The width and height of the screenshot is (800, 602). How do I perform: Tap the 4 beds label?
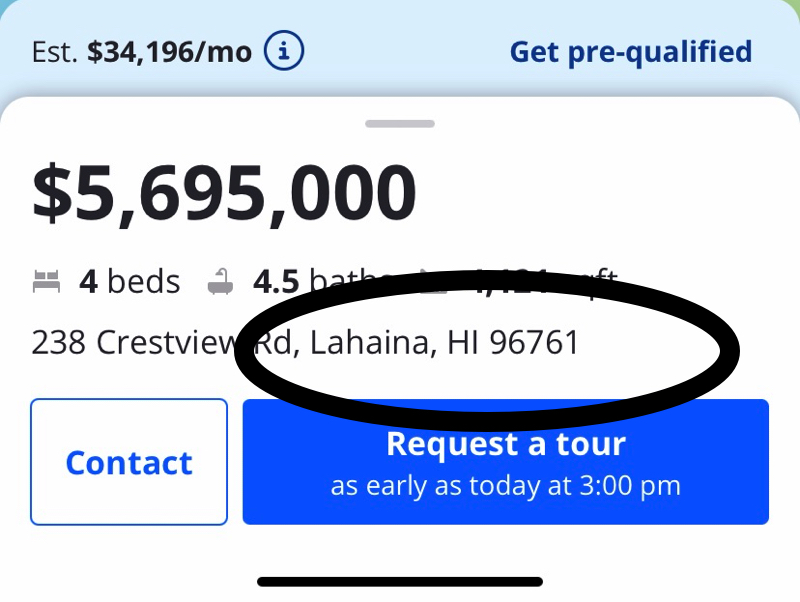128,281
